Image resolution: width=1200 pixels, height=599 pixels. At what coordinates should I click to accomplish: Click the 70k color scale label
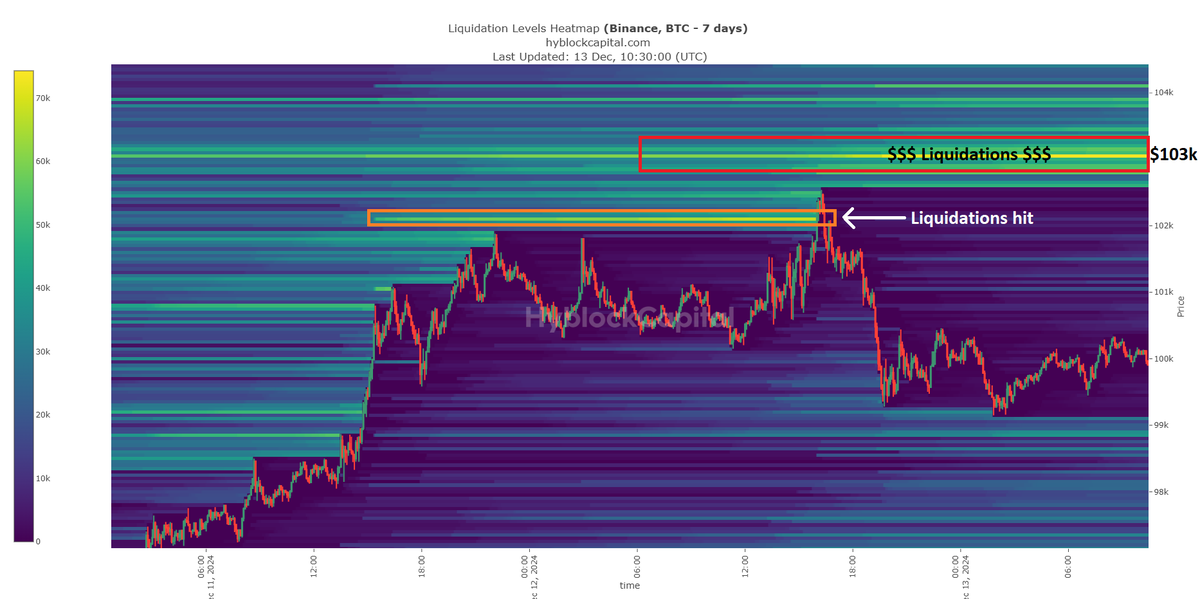[44, 98]
